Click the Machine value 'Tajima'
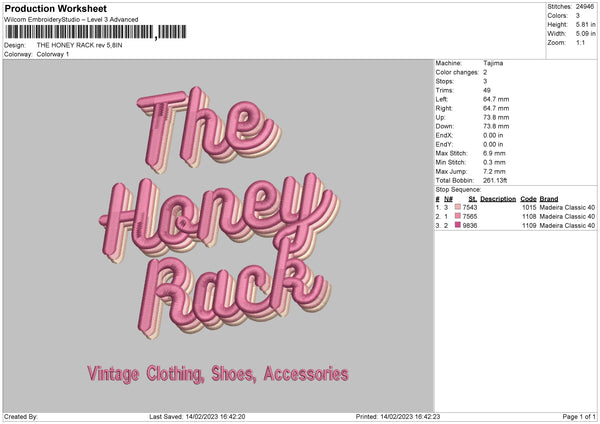Image resolution: width=600 pixels, height=424 pixels. (x=493, y=63)
